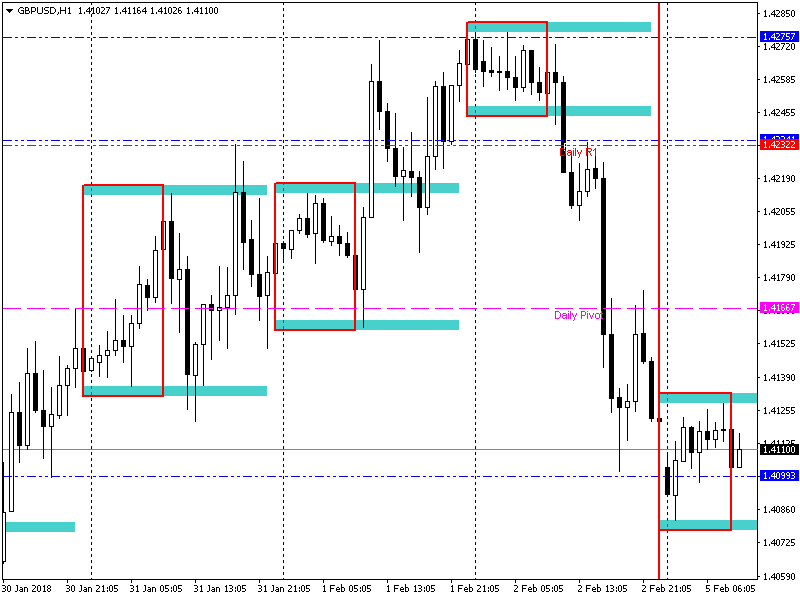Click the blue 1.42757 price tag
The image size is (800, 600).
pos(778,37)
